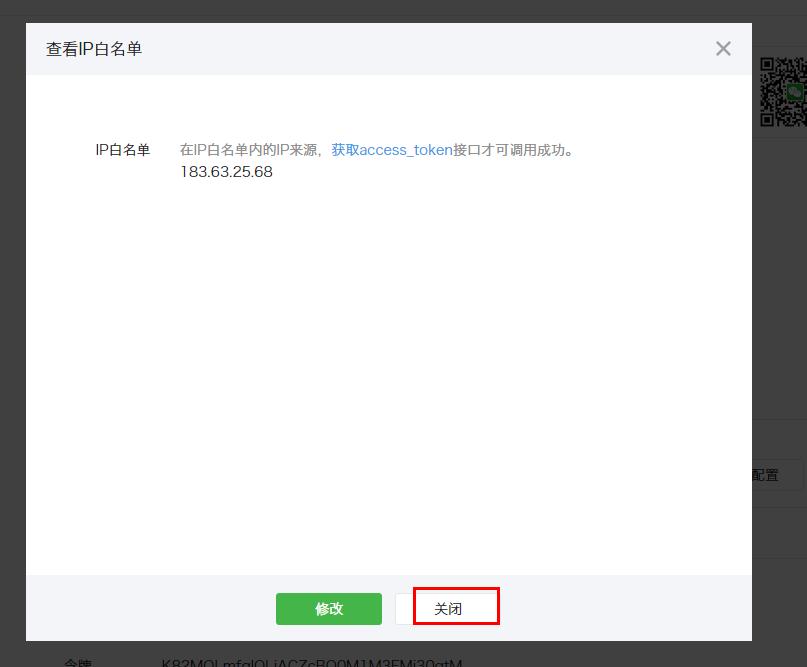Select the IP白名单 field label

coord(122,150)
